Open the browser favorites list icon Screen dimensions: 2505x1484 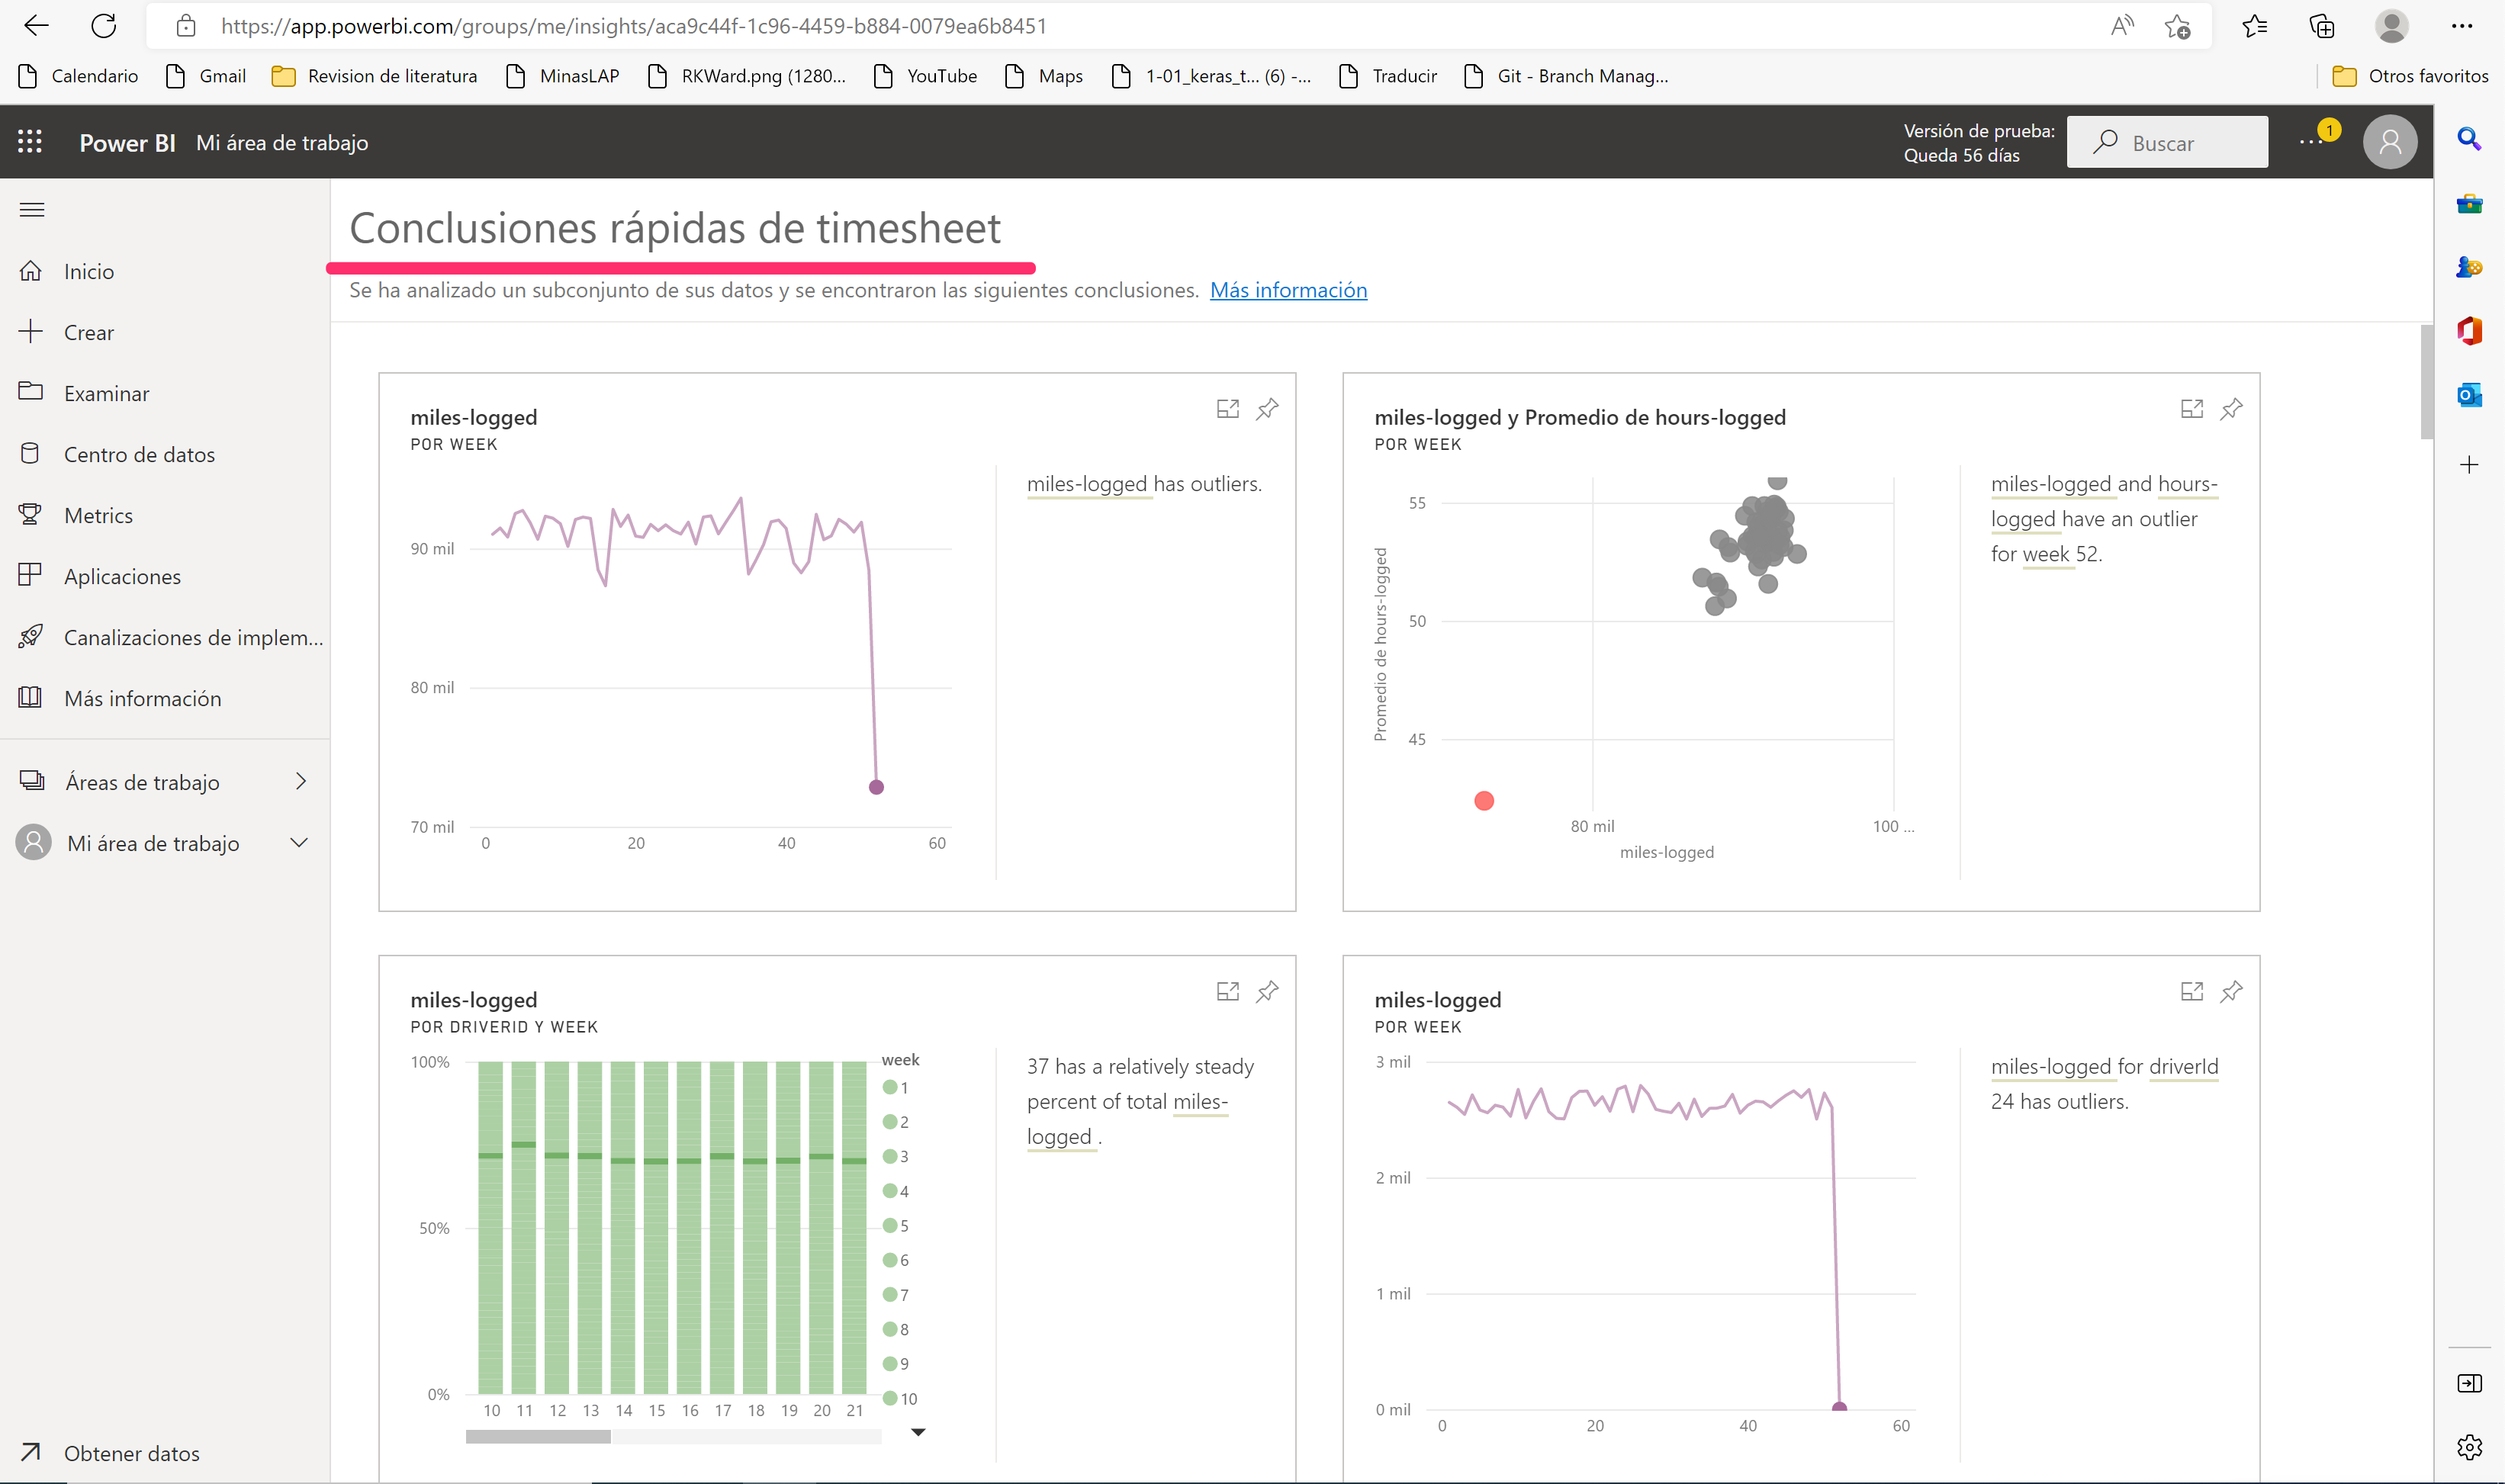pyautogui.click(x=2254, y=26)
